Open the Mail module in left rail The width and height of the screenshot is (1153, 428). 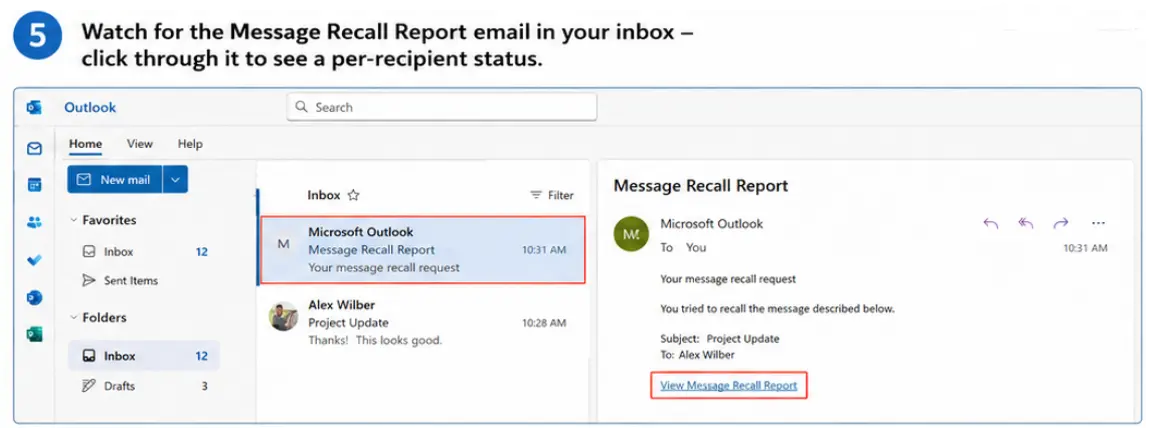pos(35,149)
